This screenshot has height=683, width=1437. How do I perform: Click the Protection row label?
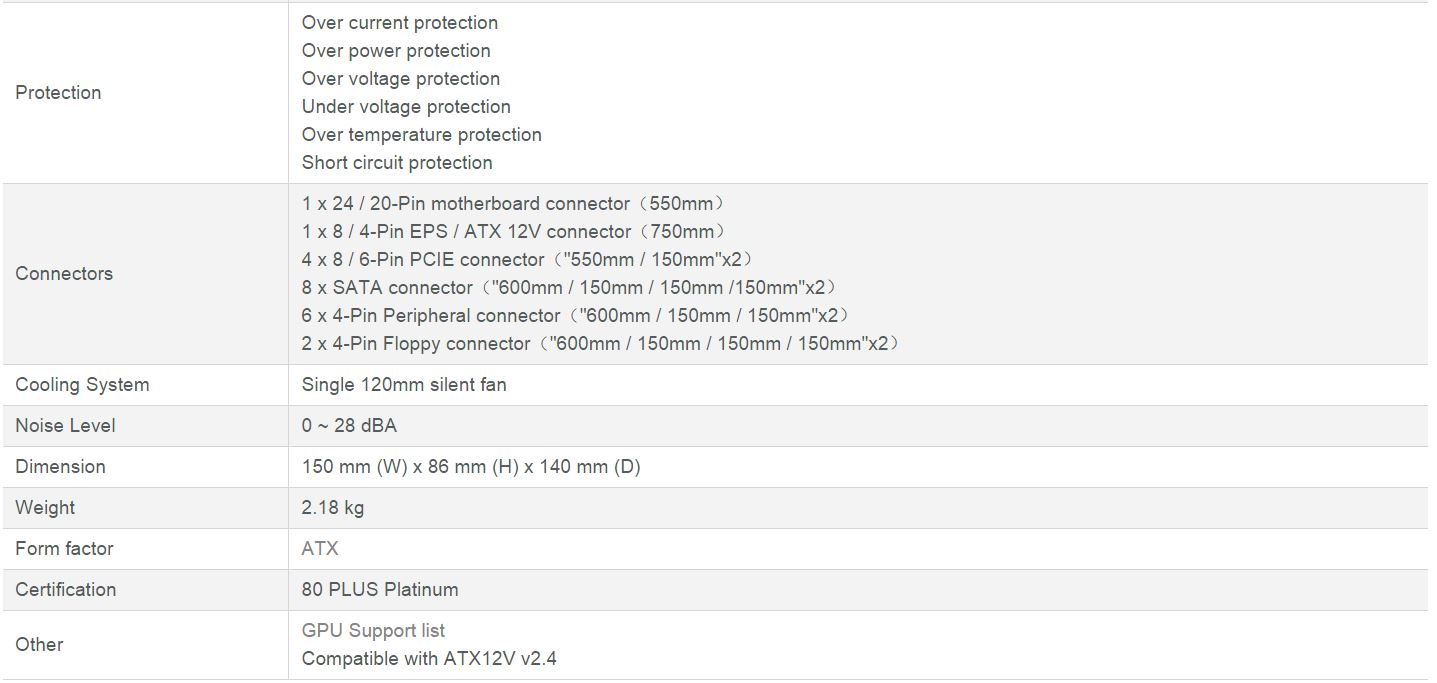point(58,93)
